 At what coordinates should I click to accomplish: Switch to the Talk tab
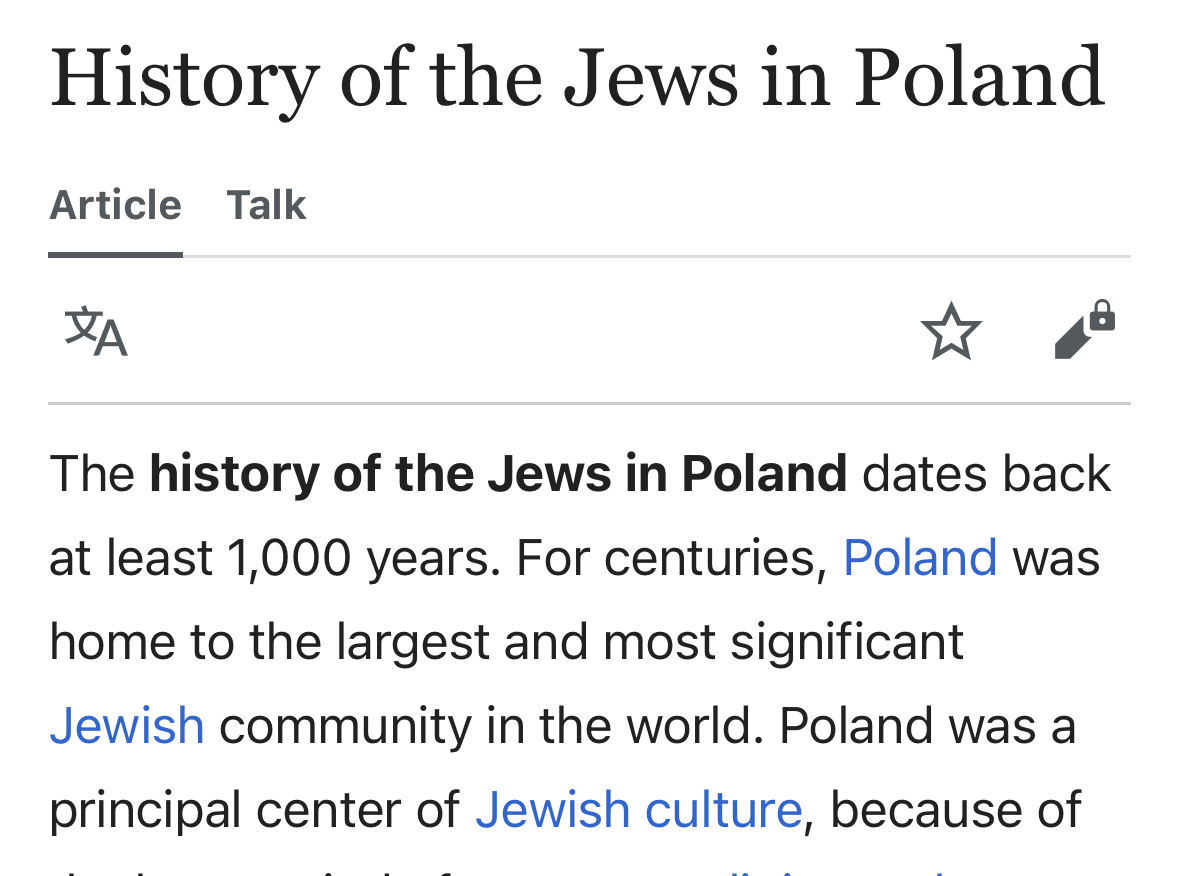tap(266, 206)
